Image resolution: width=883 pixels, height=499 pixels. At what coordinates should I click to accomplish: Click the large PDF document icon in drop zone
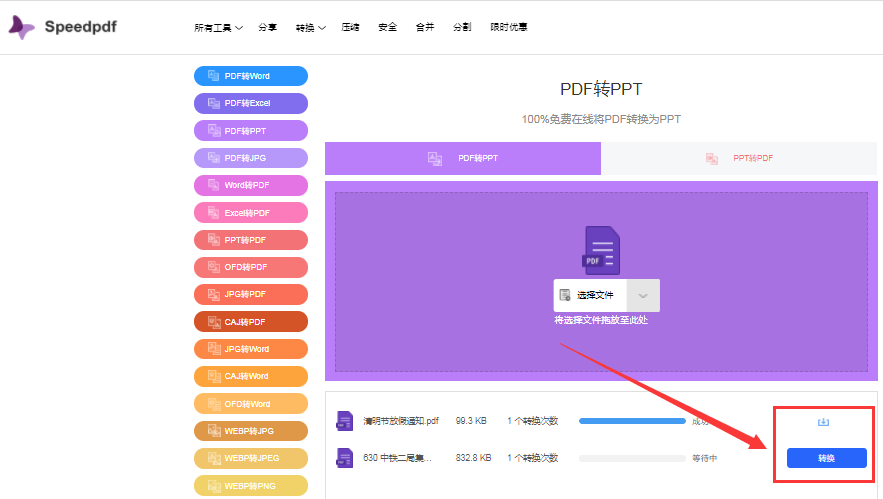point(601,250)
